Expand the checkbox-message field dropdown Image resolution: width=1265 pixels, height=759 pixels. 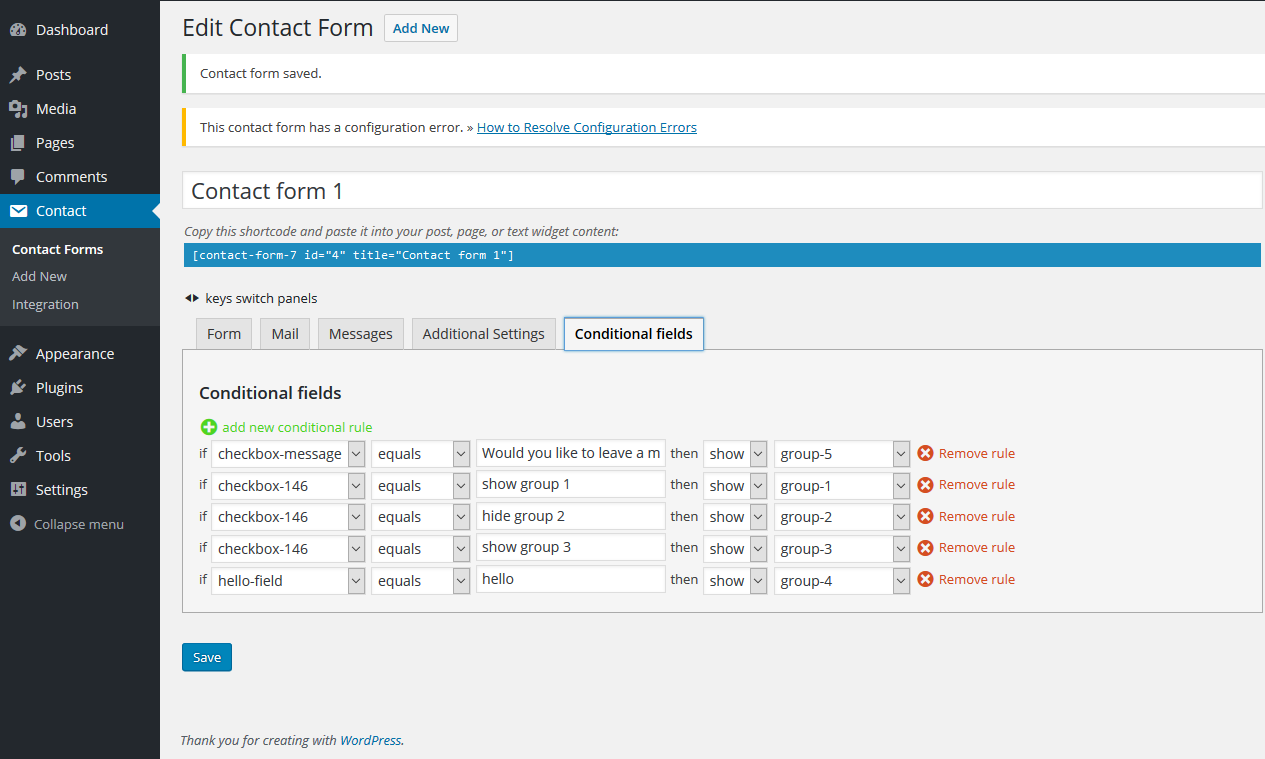(x=288, y=454)
